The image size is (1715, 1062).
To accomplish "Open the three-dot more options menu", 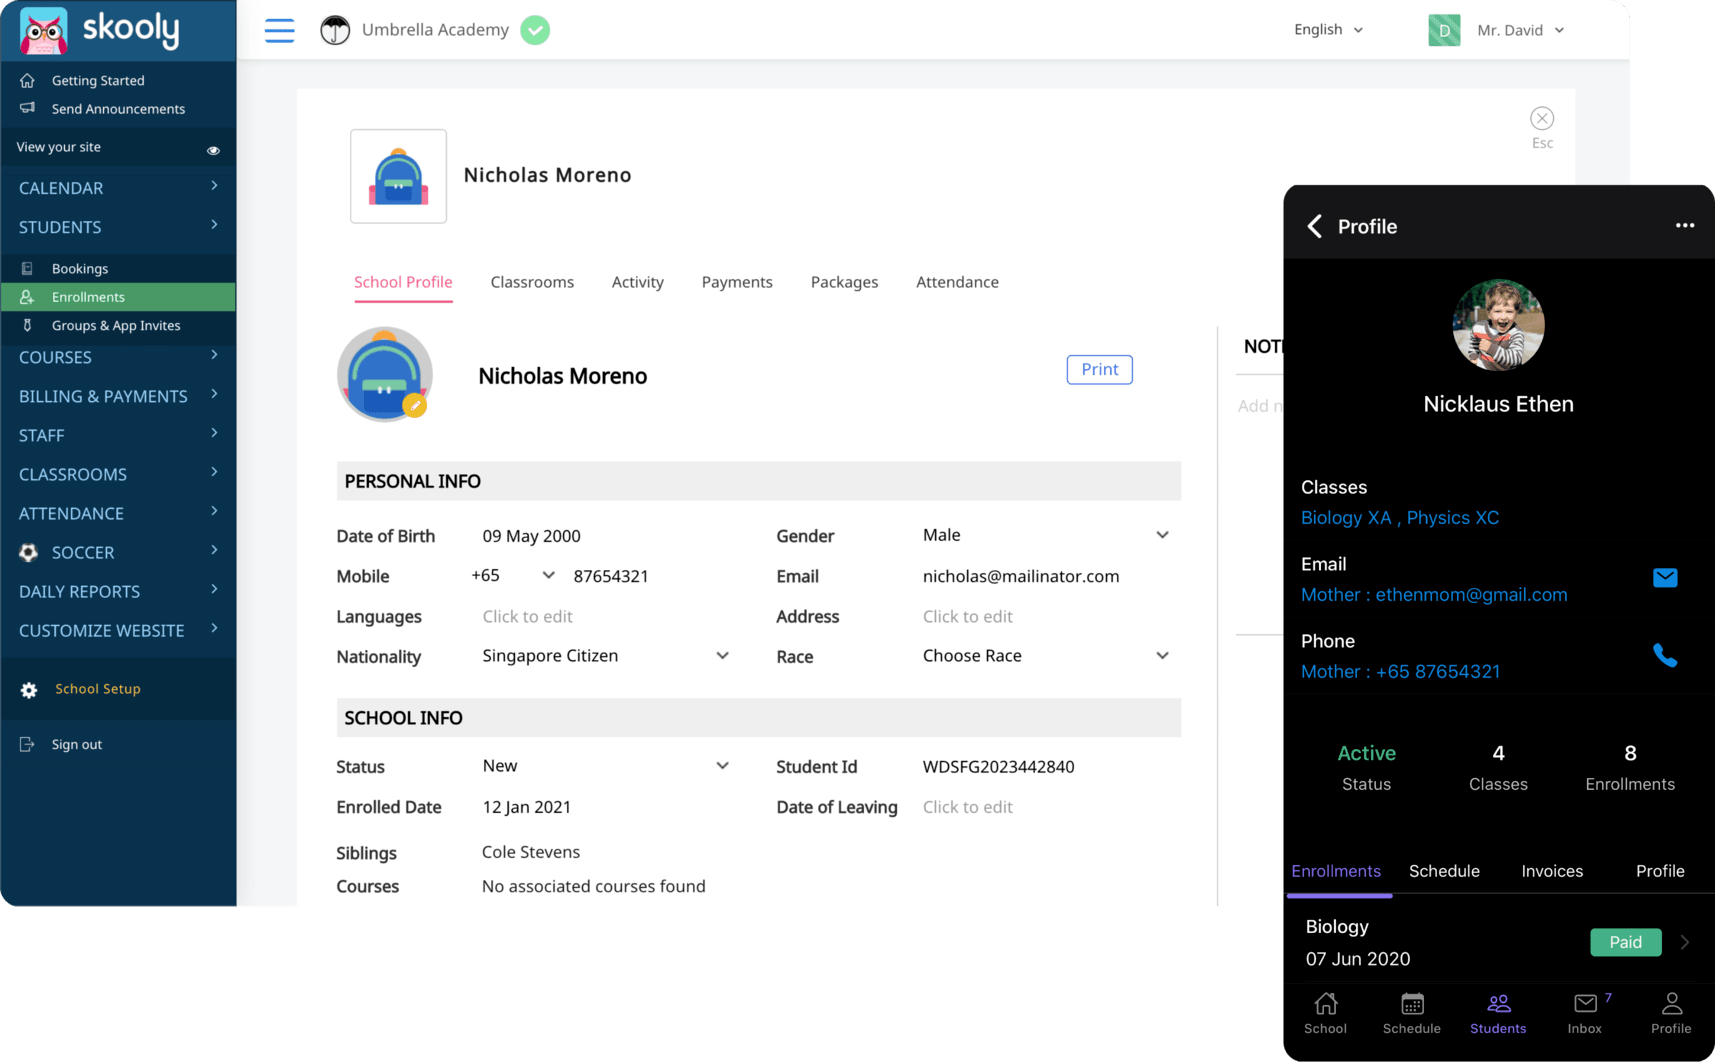I will coord(1684,226).
